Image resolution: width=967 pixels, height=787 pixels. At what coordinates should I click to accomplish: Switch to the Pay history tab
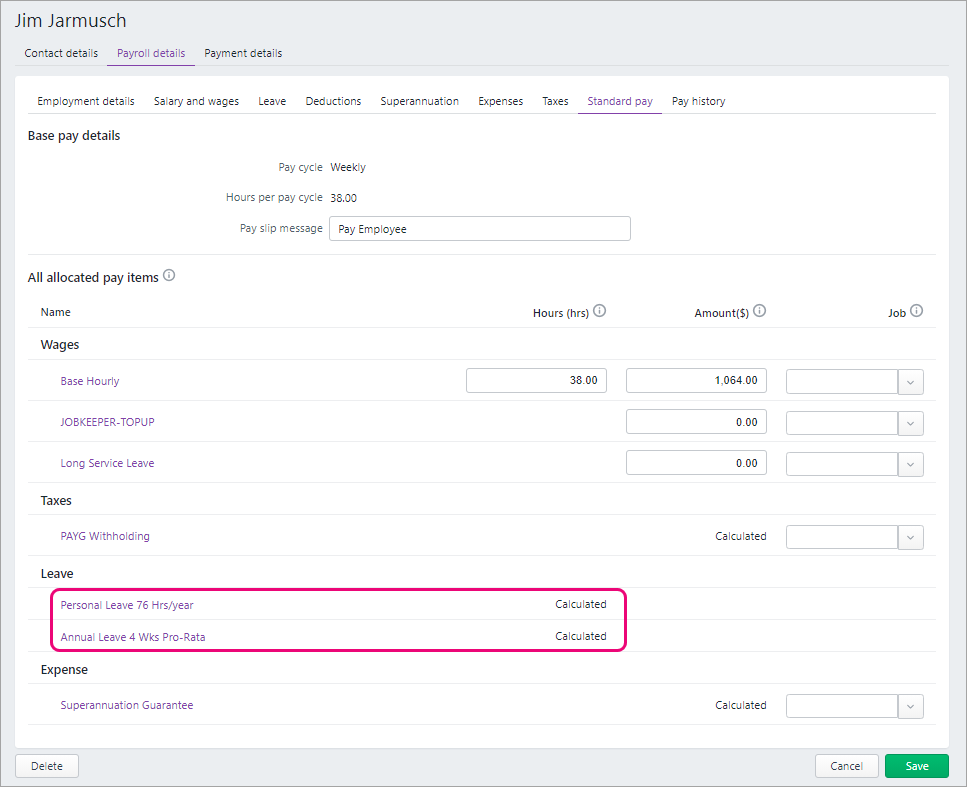[698, 101]
